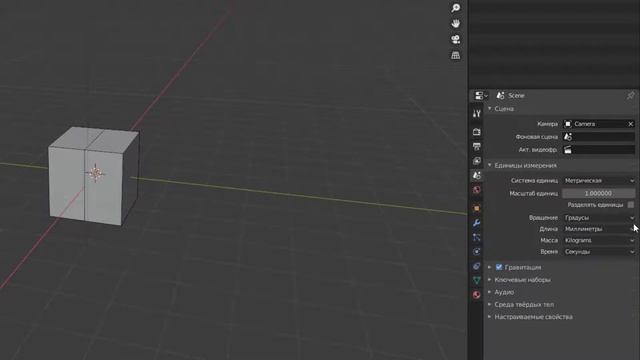
Task: Click the pan view hand icon
Action: pyautogui.click(x=456, y=24)
